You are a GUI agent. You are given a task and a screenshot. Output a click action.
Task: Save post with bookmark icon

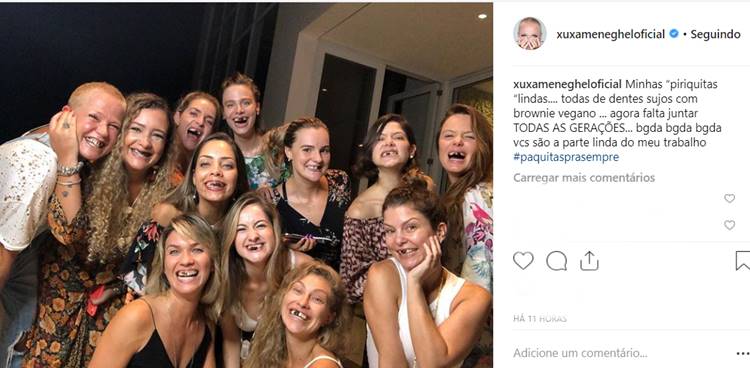tap(743, 261)
